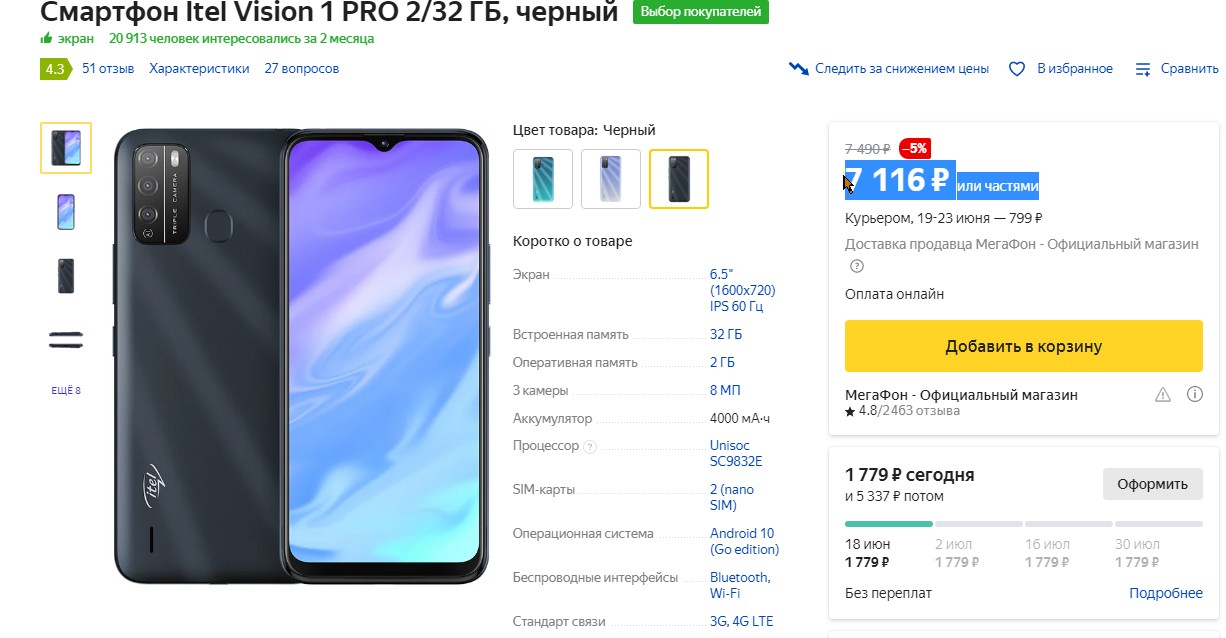This screenshot has width=1226, height=638.
Task: Click the help icon next to Процессор
Action: pyautogui.click(x=590, y=447)
